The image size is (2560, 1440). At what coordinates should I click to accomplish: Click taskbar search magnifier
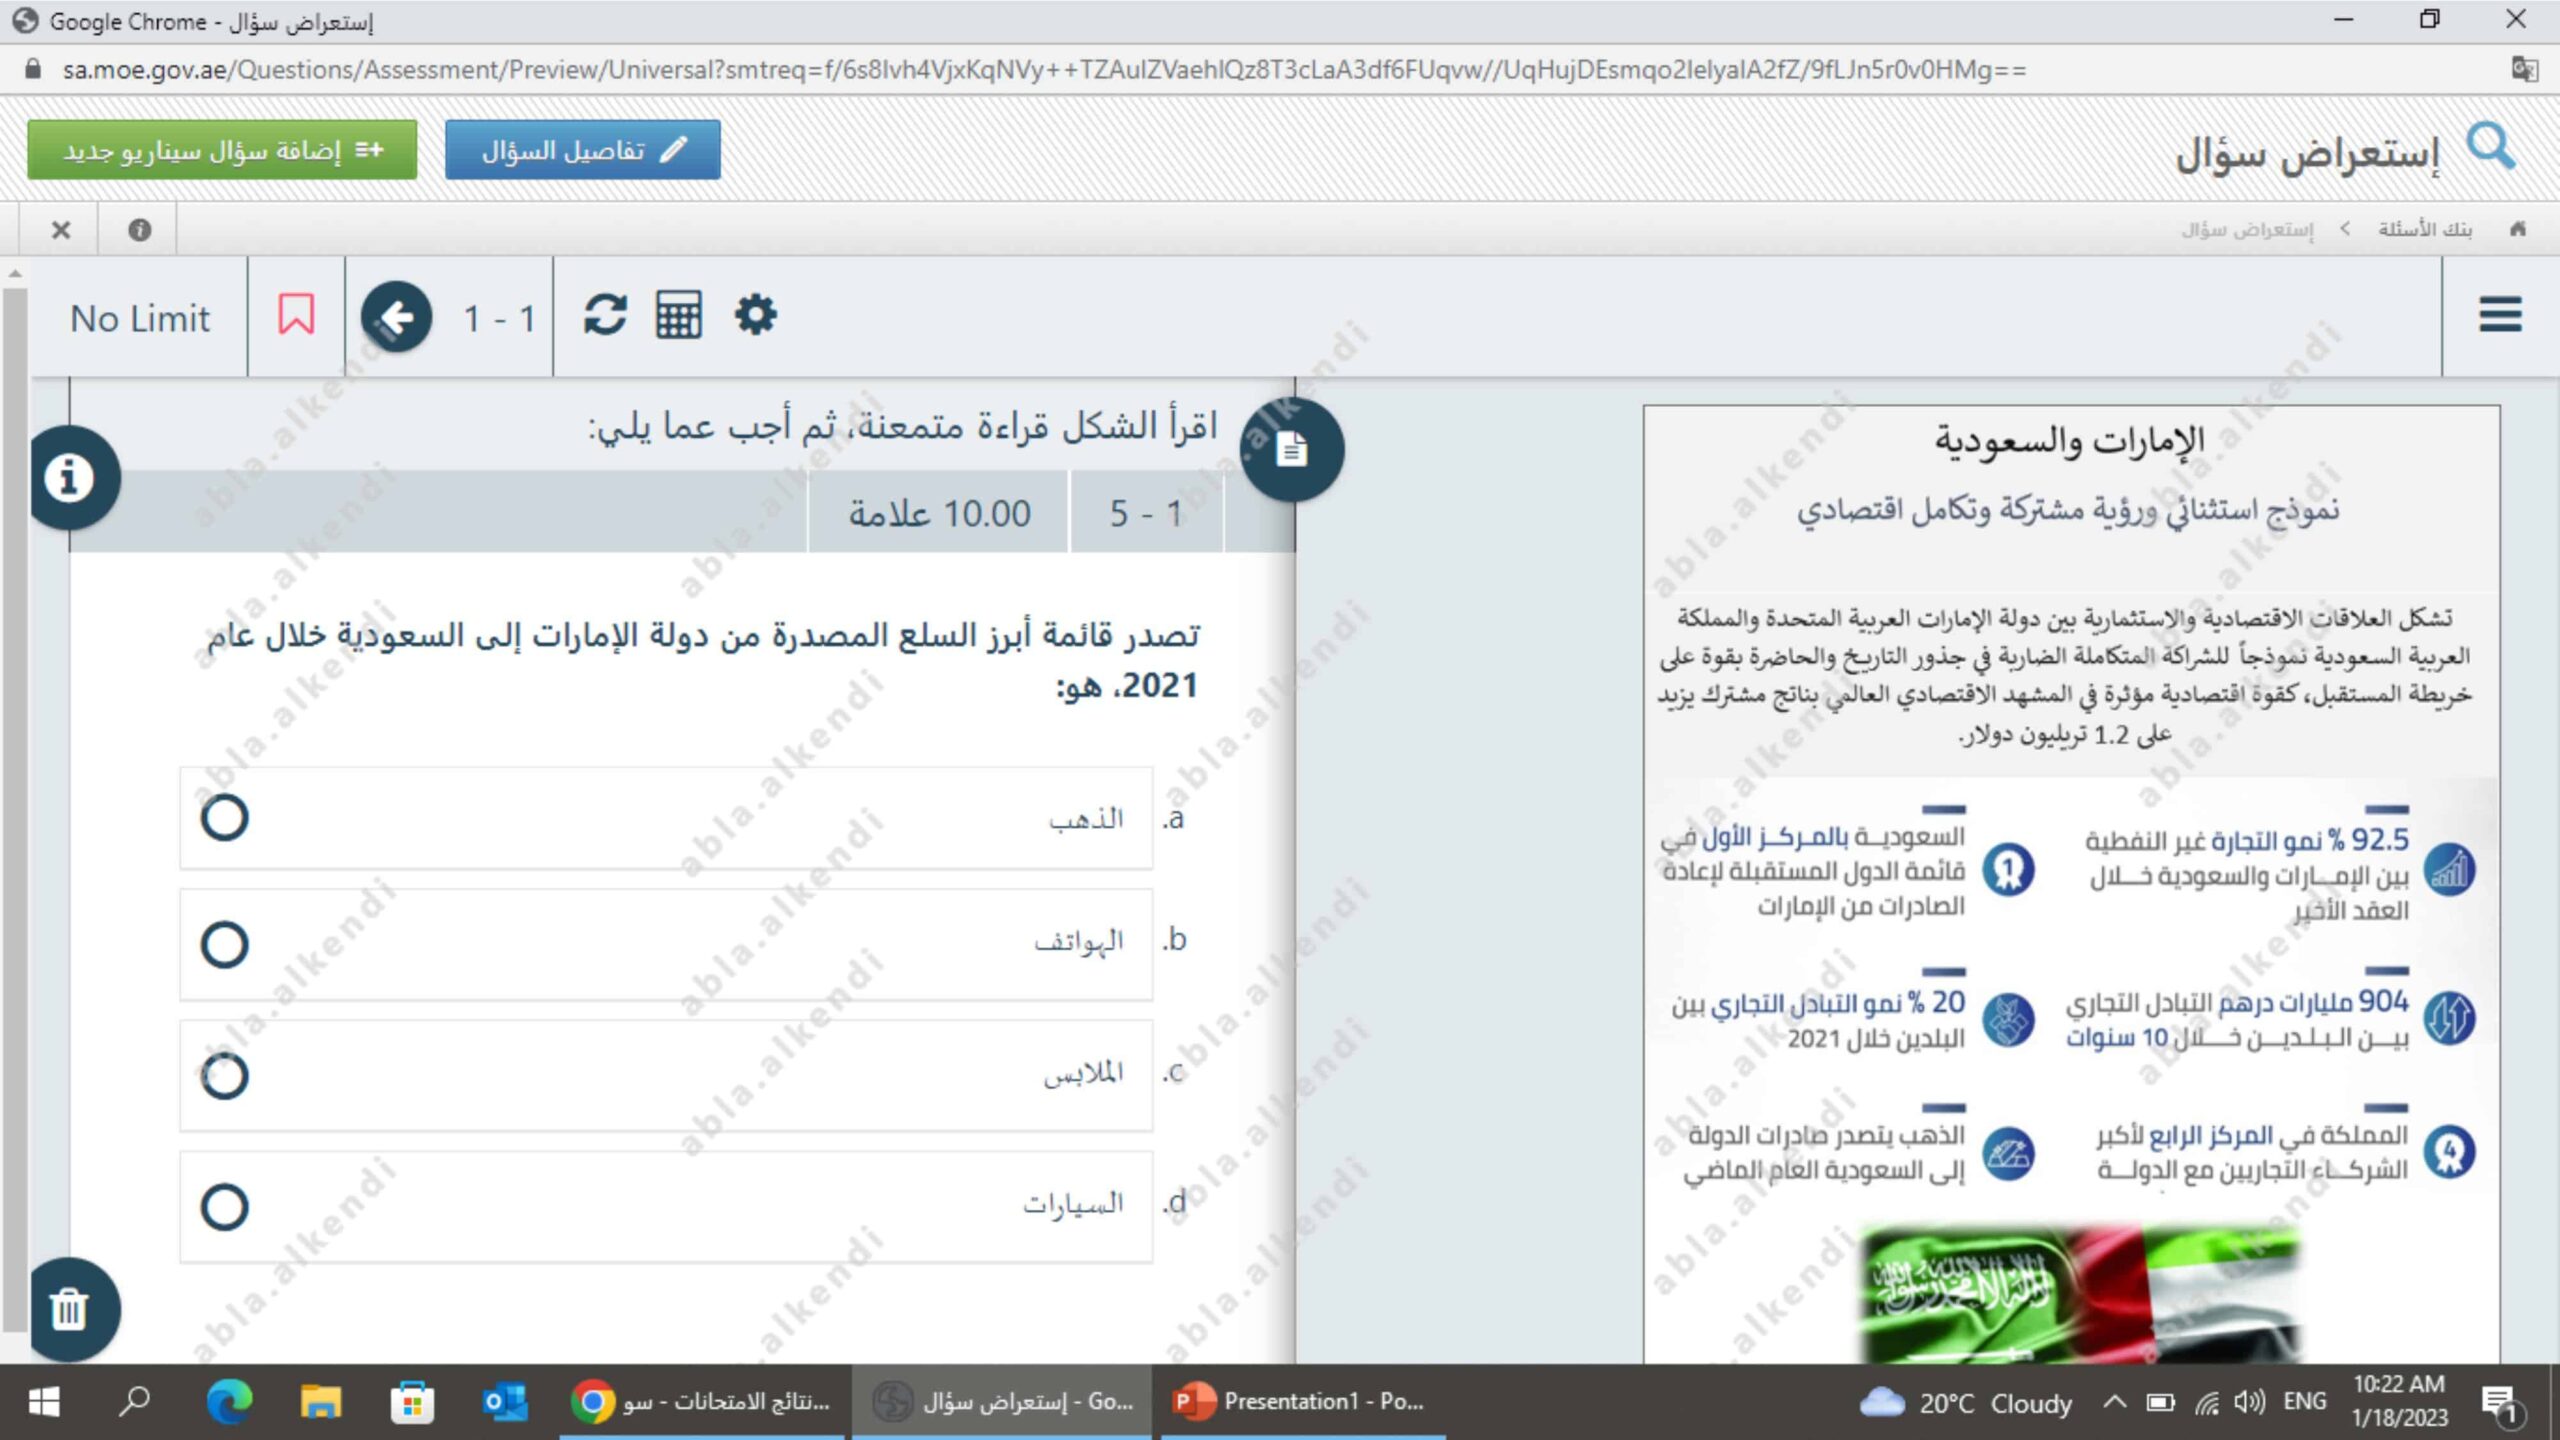point(134,1401)
